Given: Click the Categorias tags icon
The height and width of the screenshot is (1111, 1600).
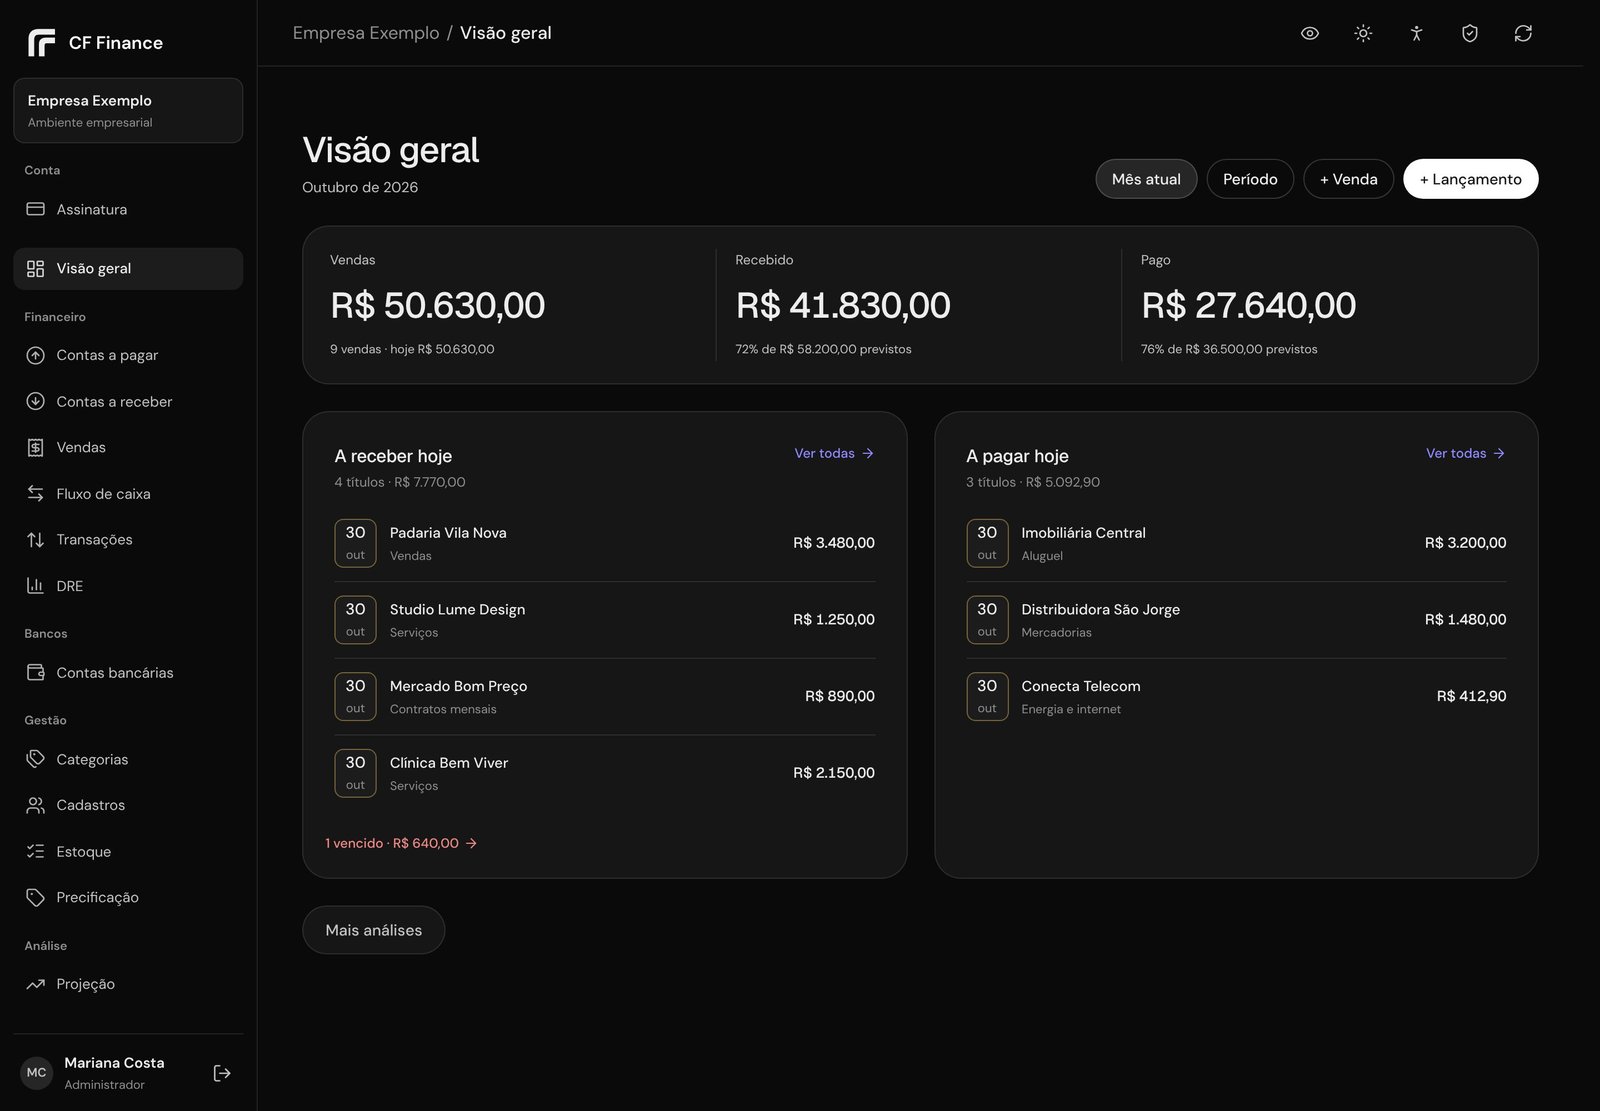Looking at the screenshot, I should click(36, 759).
